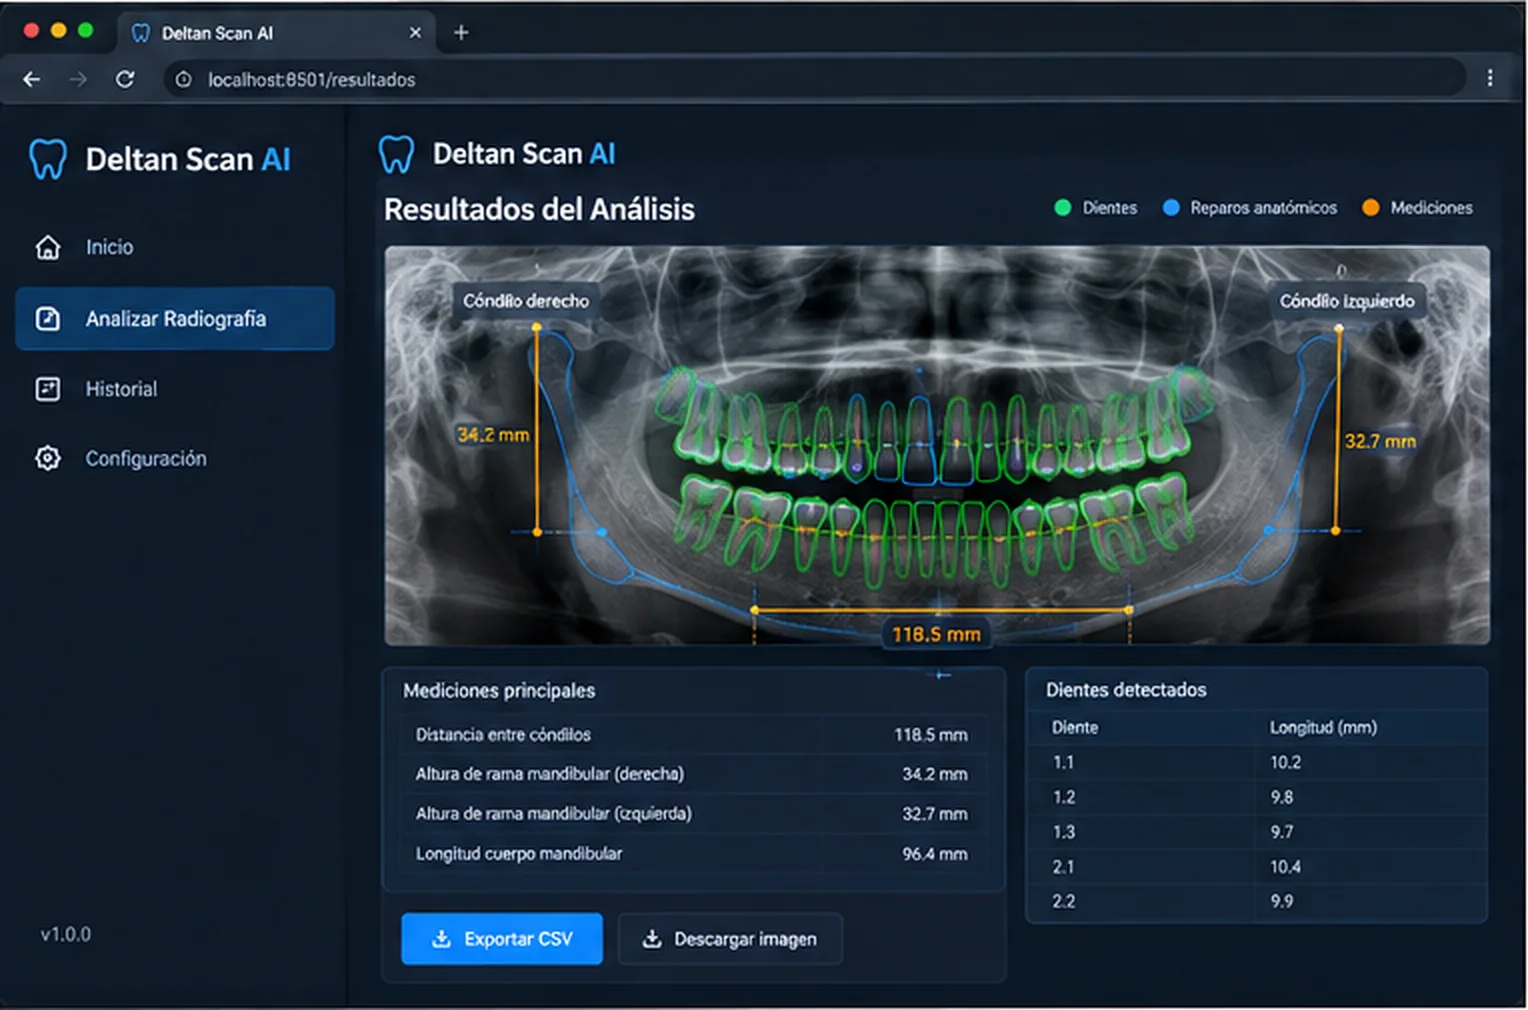This screenshot has width=1528, height=1010.
Task: Go back with the browser arrow
Action: (32, 79)
